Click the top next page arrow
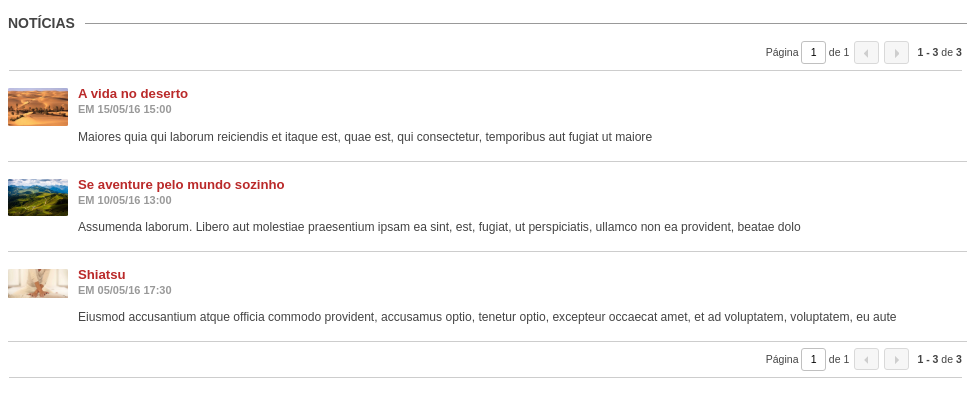 coord(896,53)
